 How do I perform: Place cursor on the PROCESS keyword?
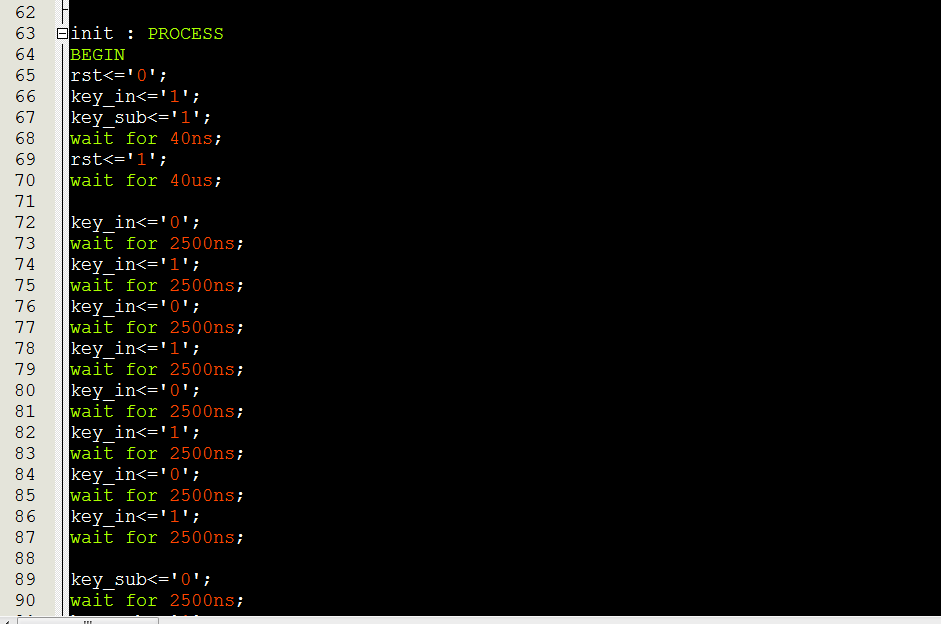185,34
